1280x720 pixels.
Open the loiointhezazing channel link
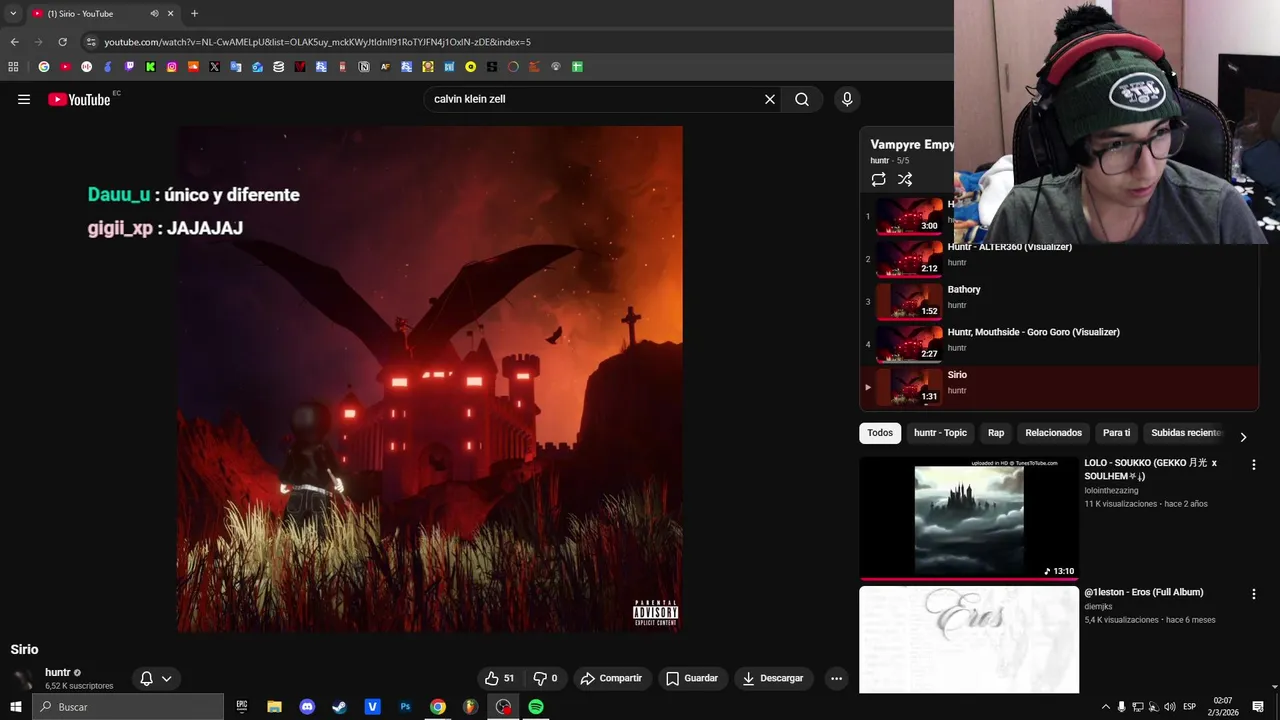[1111, 491]
